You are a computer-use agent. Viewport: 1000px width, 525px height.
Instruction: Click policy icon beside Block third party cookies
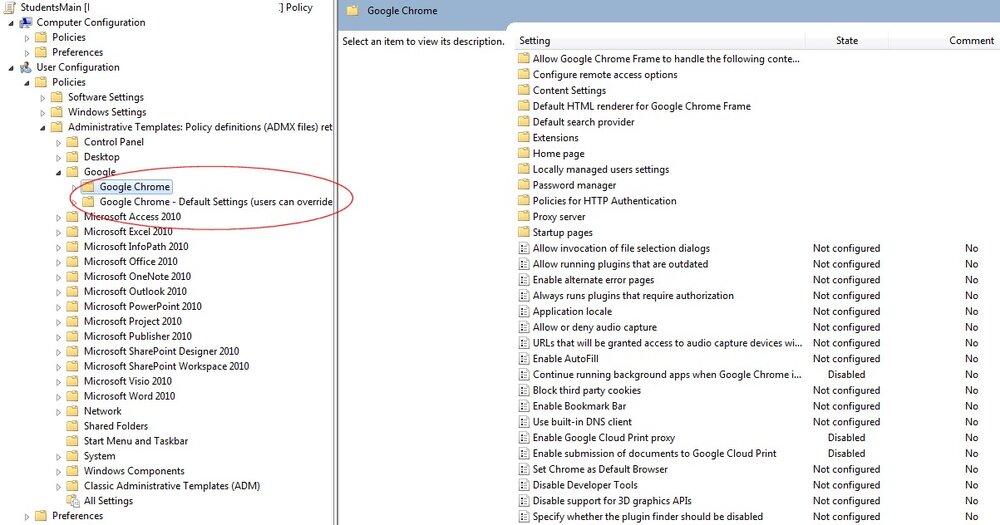[x=524, y=390]
